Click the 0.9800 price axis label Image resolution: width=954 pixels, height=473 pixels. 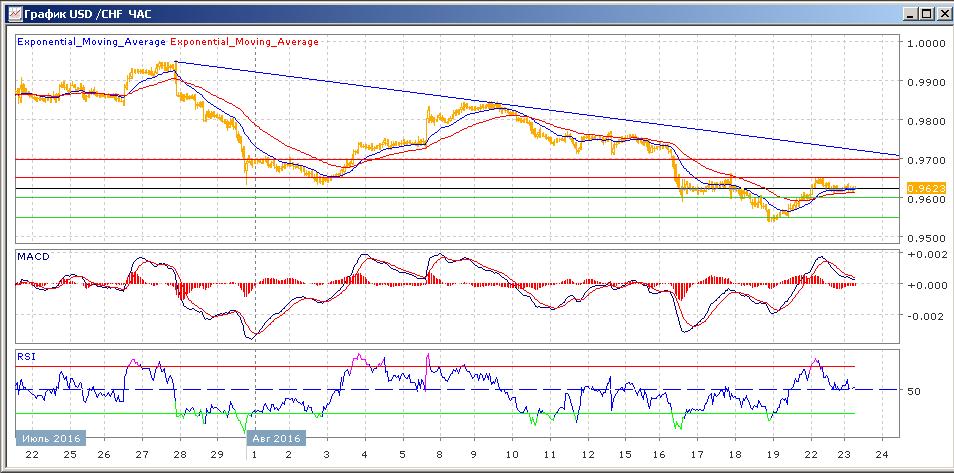tap(927, 121)
